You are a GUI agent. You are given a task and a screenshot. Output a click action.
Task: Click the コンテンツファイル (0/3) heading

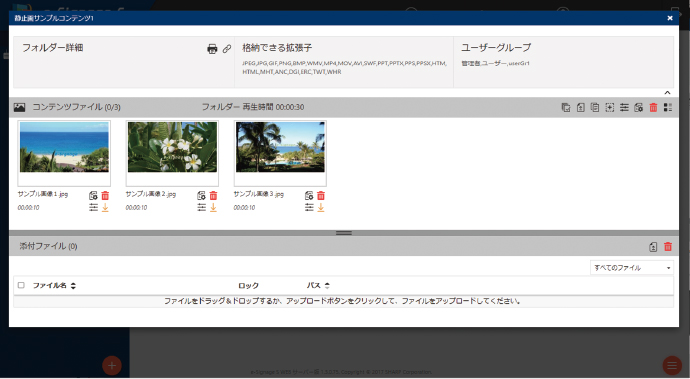(76, 107)
